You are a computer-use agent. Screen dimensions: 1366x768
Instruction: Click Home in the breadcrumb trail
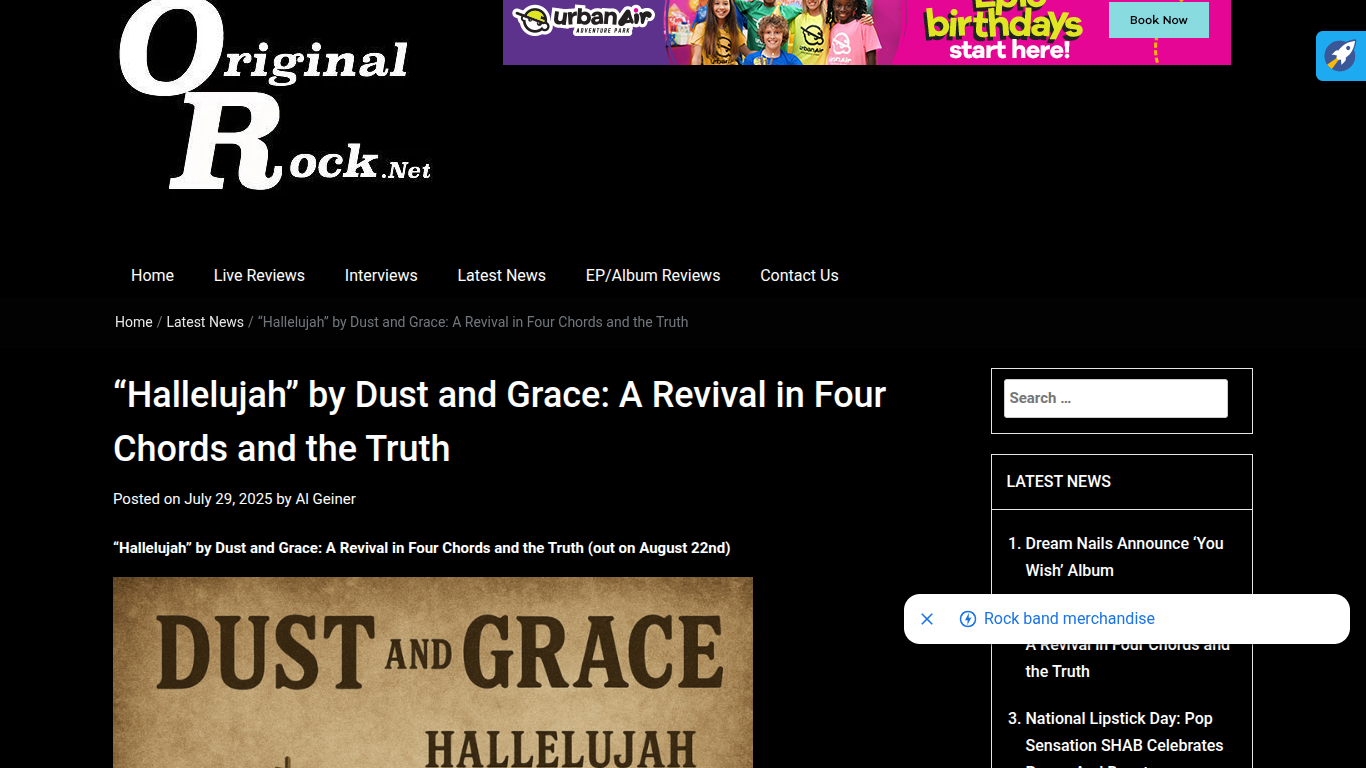click(x=133, y=322)
